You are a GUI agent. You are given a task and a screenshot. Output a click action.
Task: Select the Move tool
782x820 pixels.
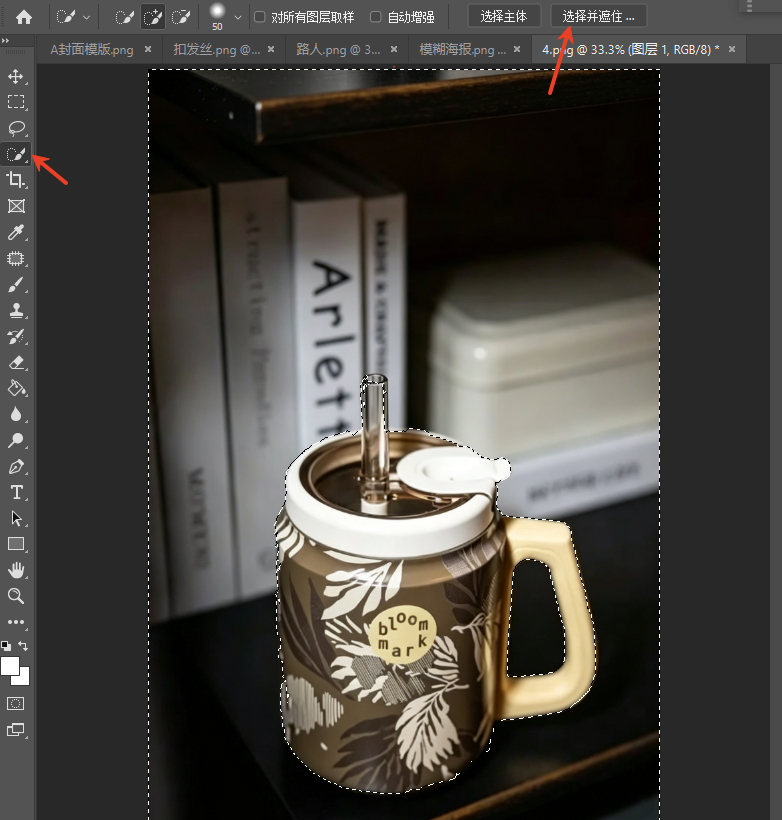tap(16, 76)
